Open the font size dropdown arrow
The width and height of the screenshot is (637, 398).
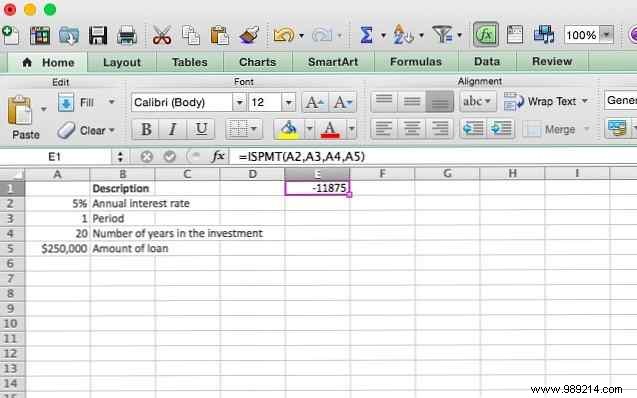pos(288,102)
